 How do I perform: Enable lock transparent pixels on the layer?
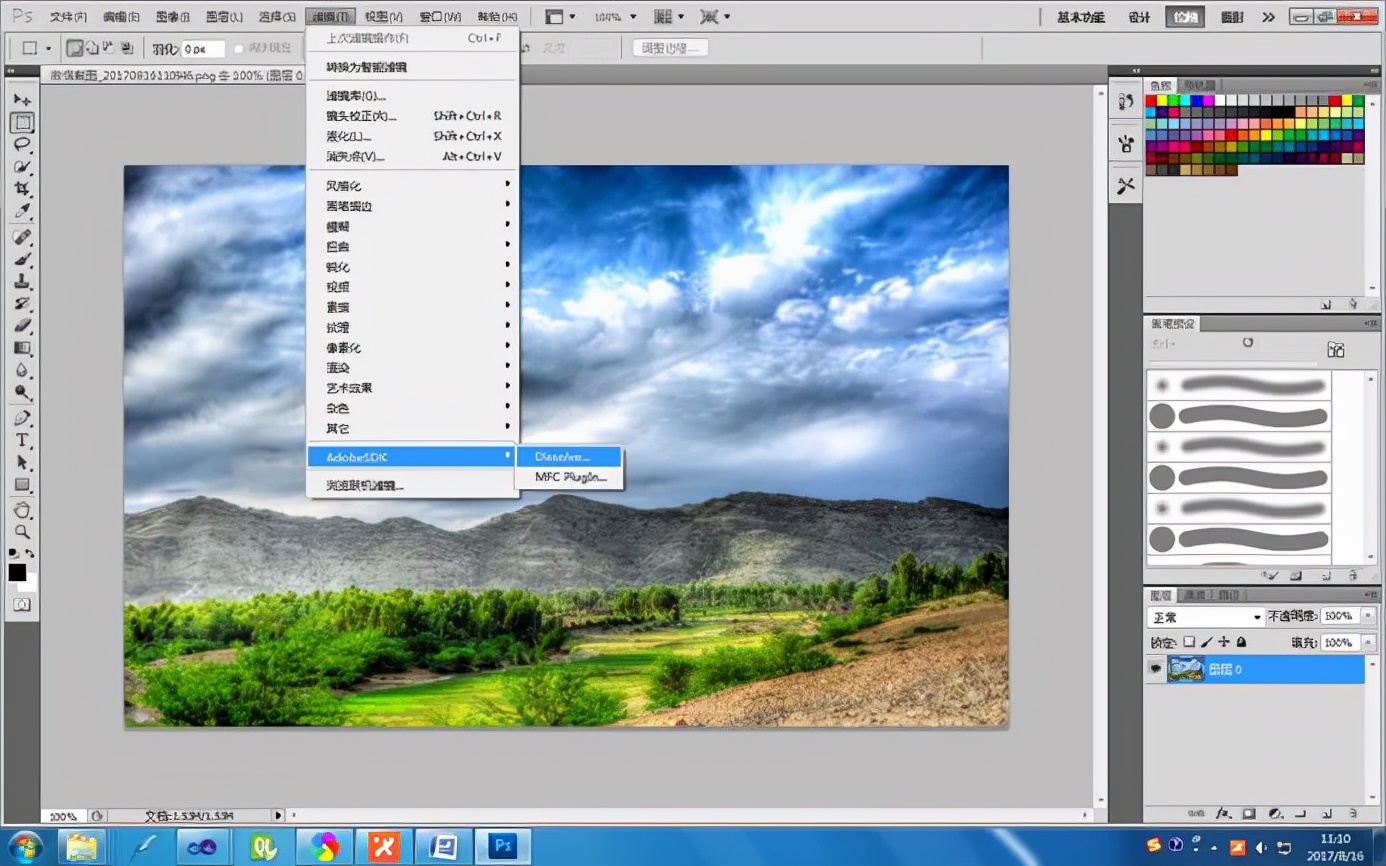(x=1190, y=642)
